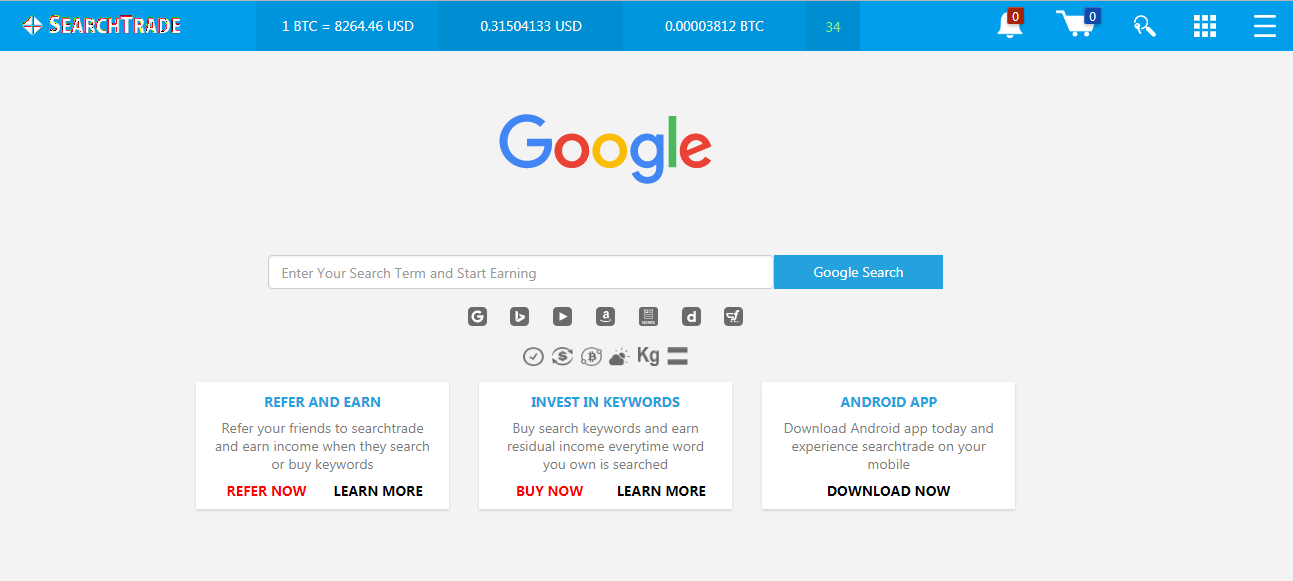Click DOWNLOAD NOW link

point(889,491)
